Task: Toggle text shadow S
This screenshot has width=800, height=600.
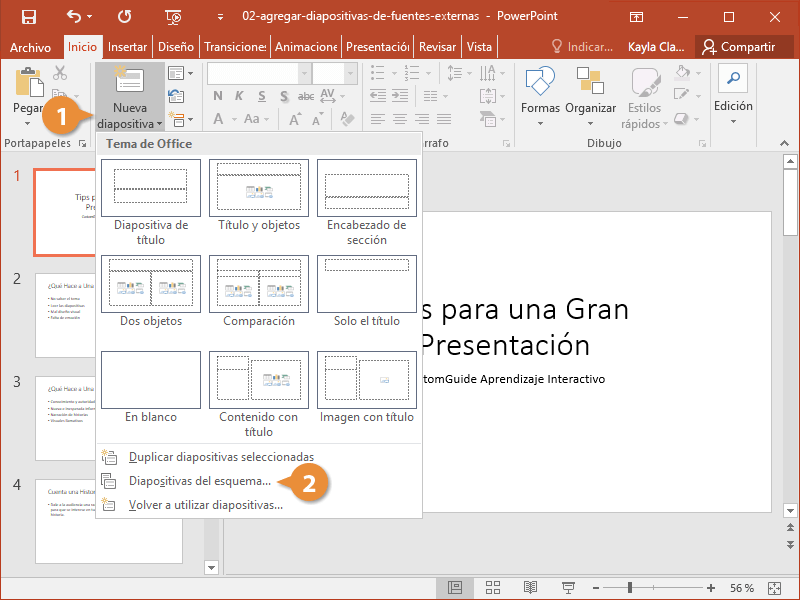Action: click(x=284, y=96)
